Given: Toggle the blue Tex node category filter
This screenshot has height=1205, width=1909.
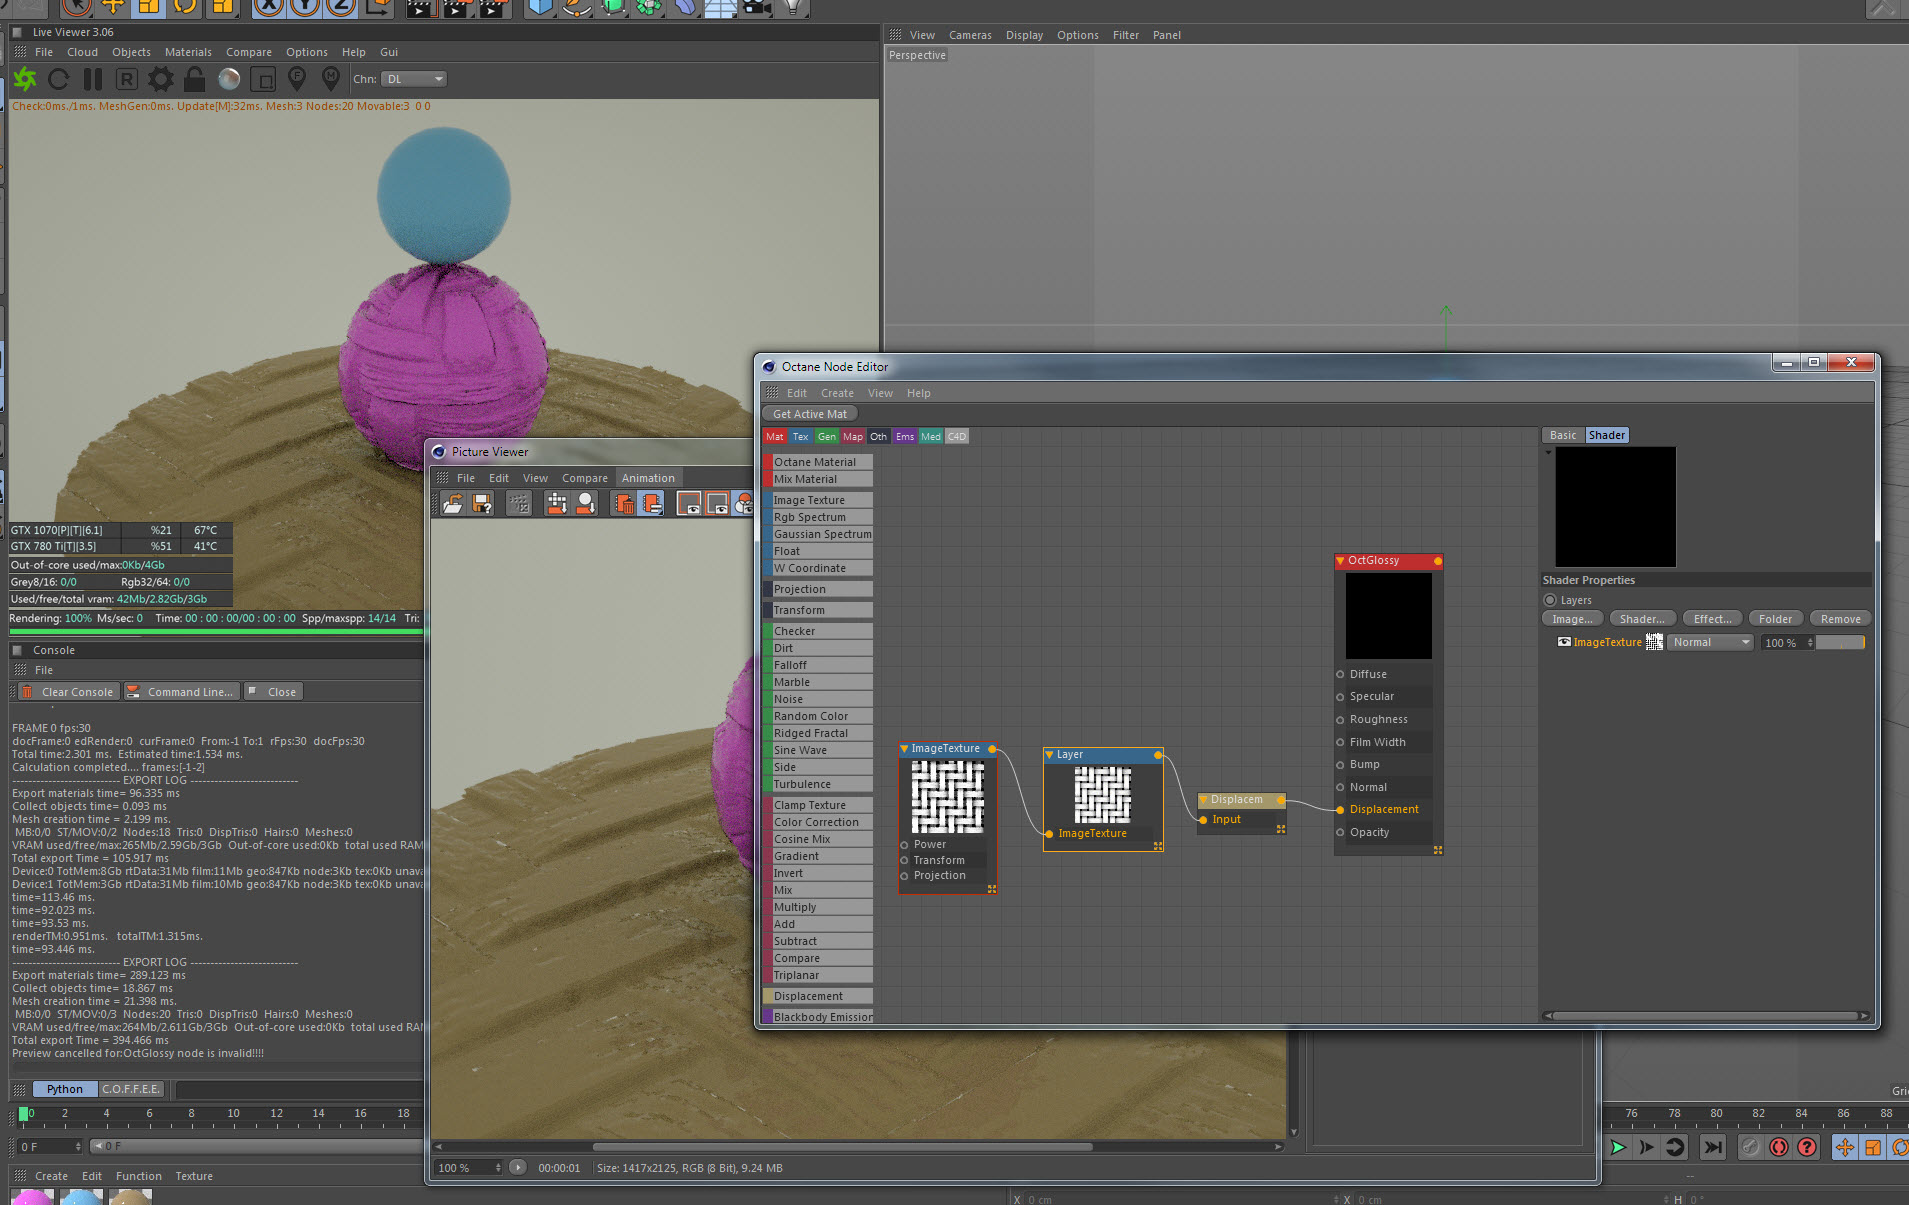Looking at the screenshot, I should point(800,437).
